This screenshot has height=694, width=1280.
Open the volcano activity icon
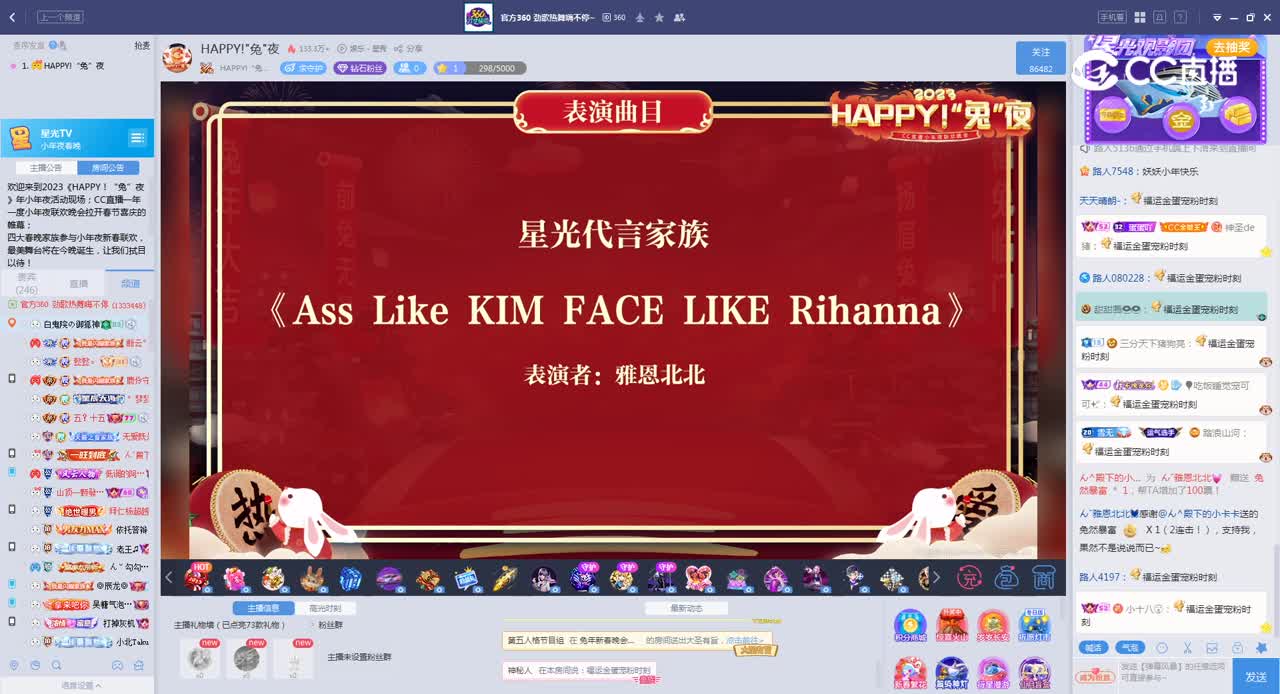point(951,626)
